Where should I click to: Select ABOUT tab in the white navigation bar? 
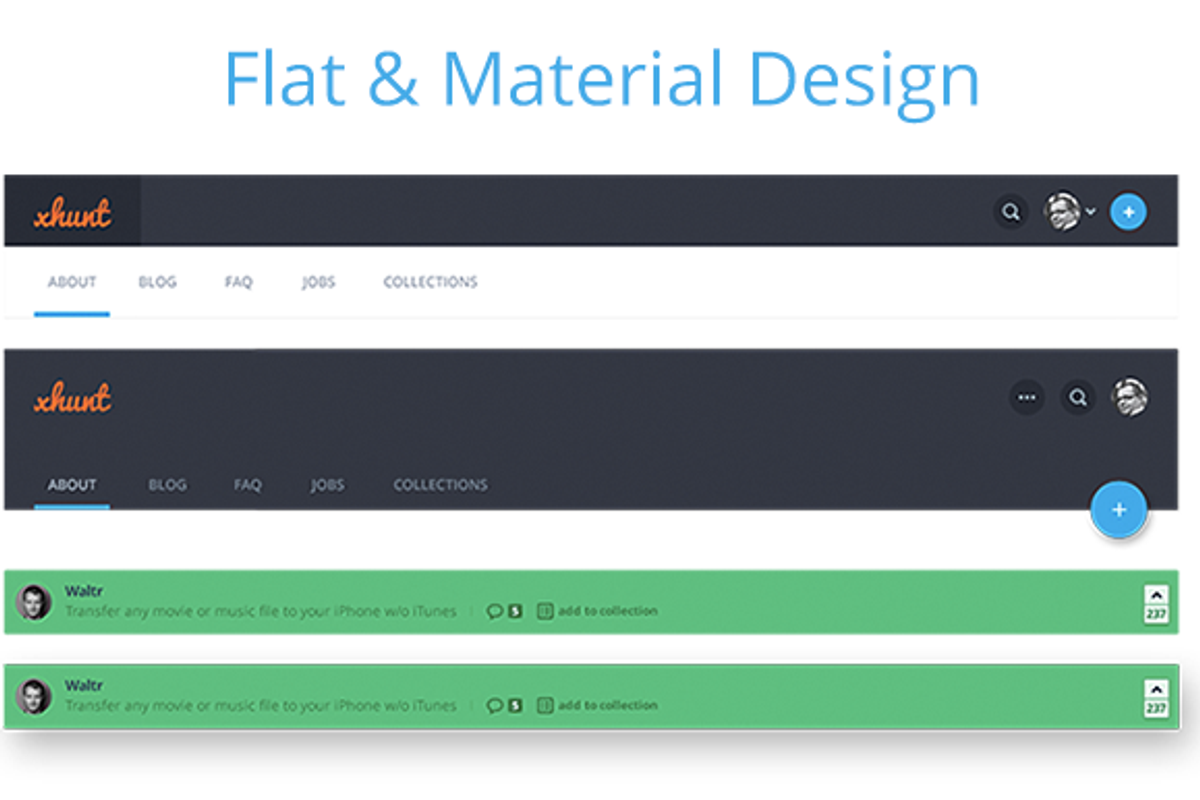[x=72, y=282]
